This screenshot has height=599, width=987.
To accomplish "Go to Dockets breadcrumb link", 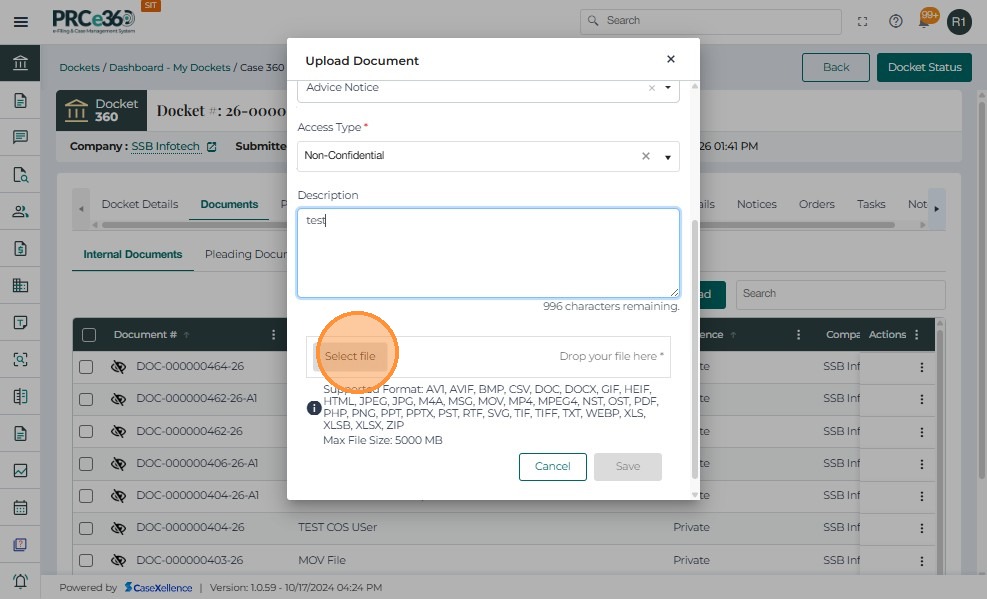I will [79, 67].
